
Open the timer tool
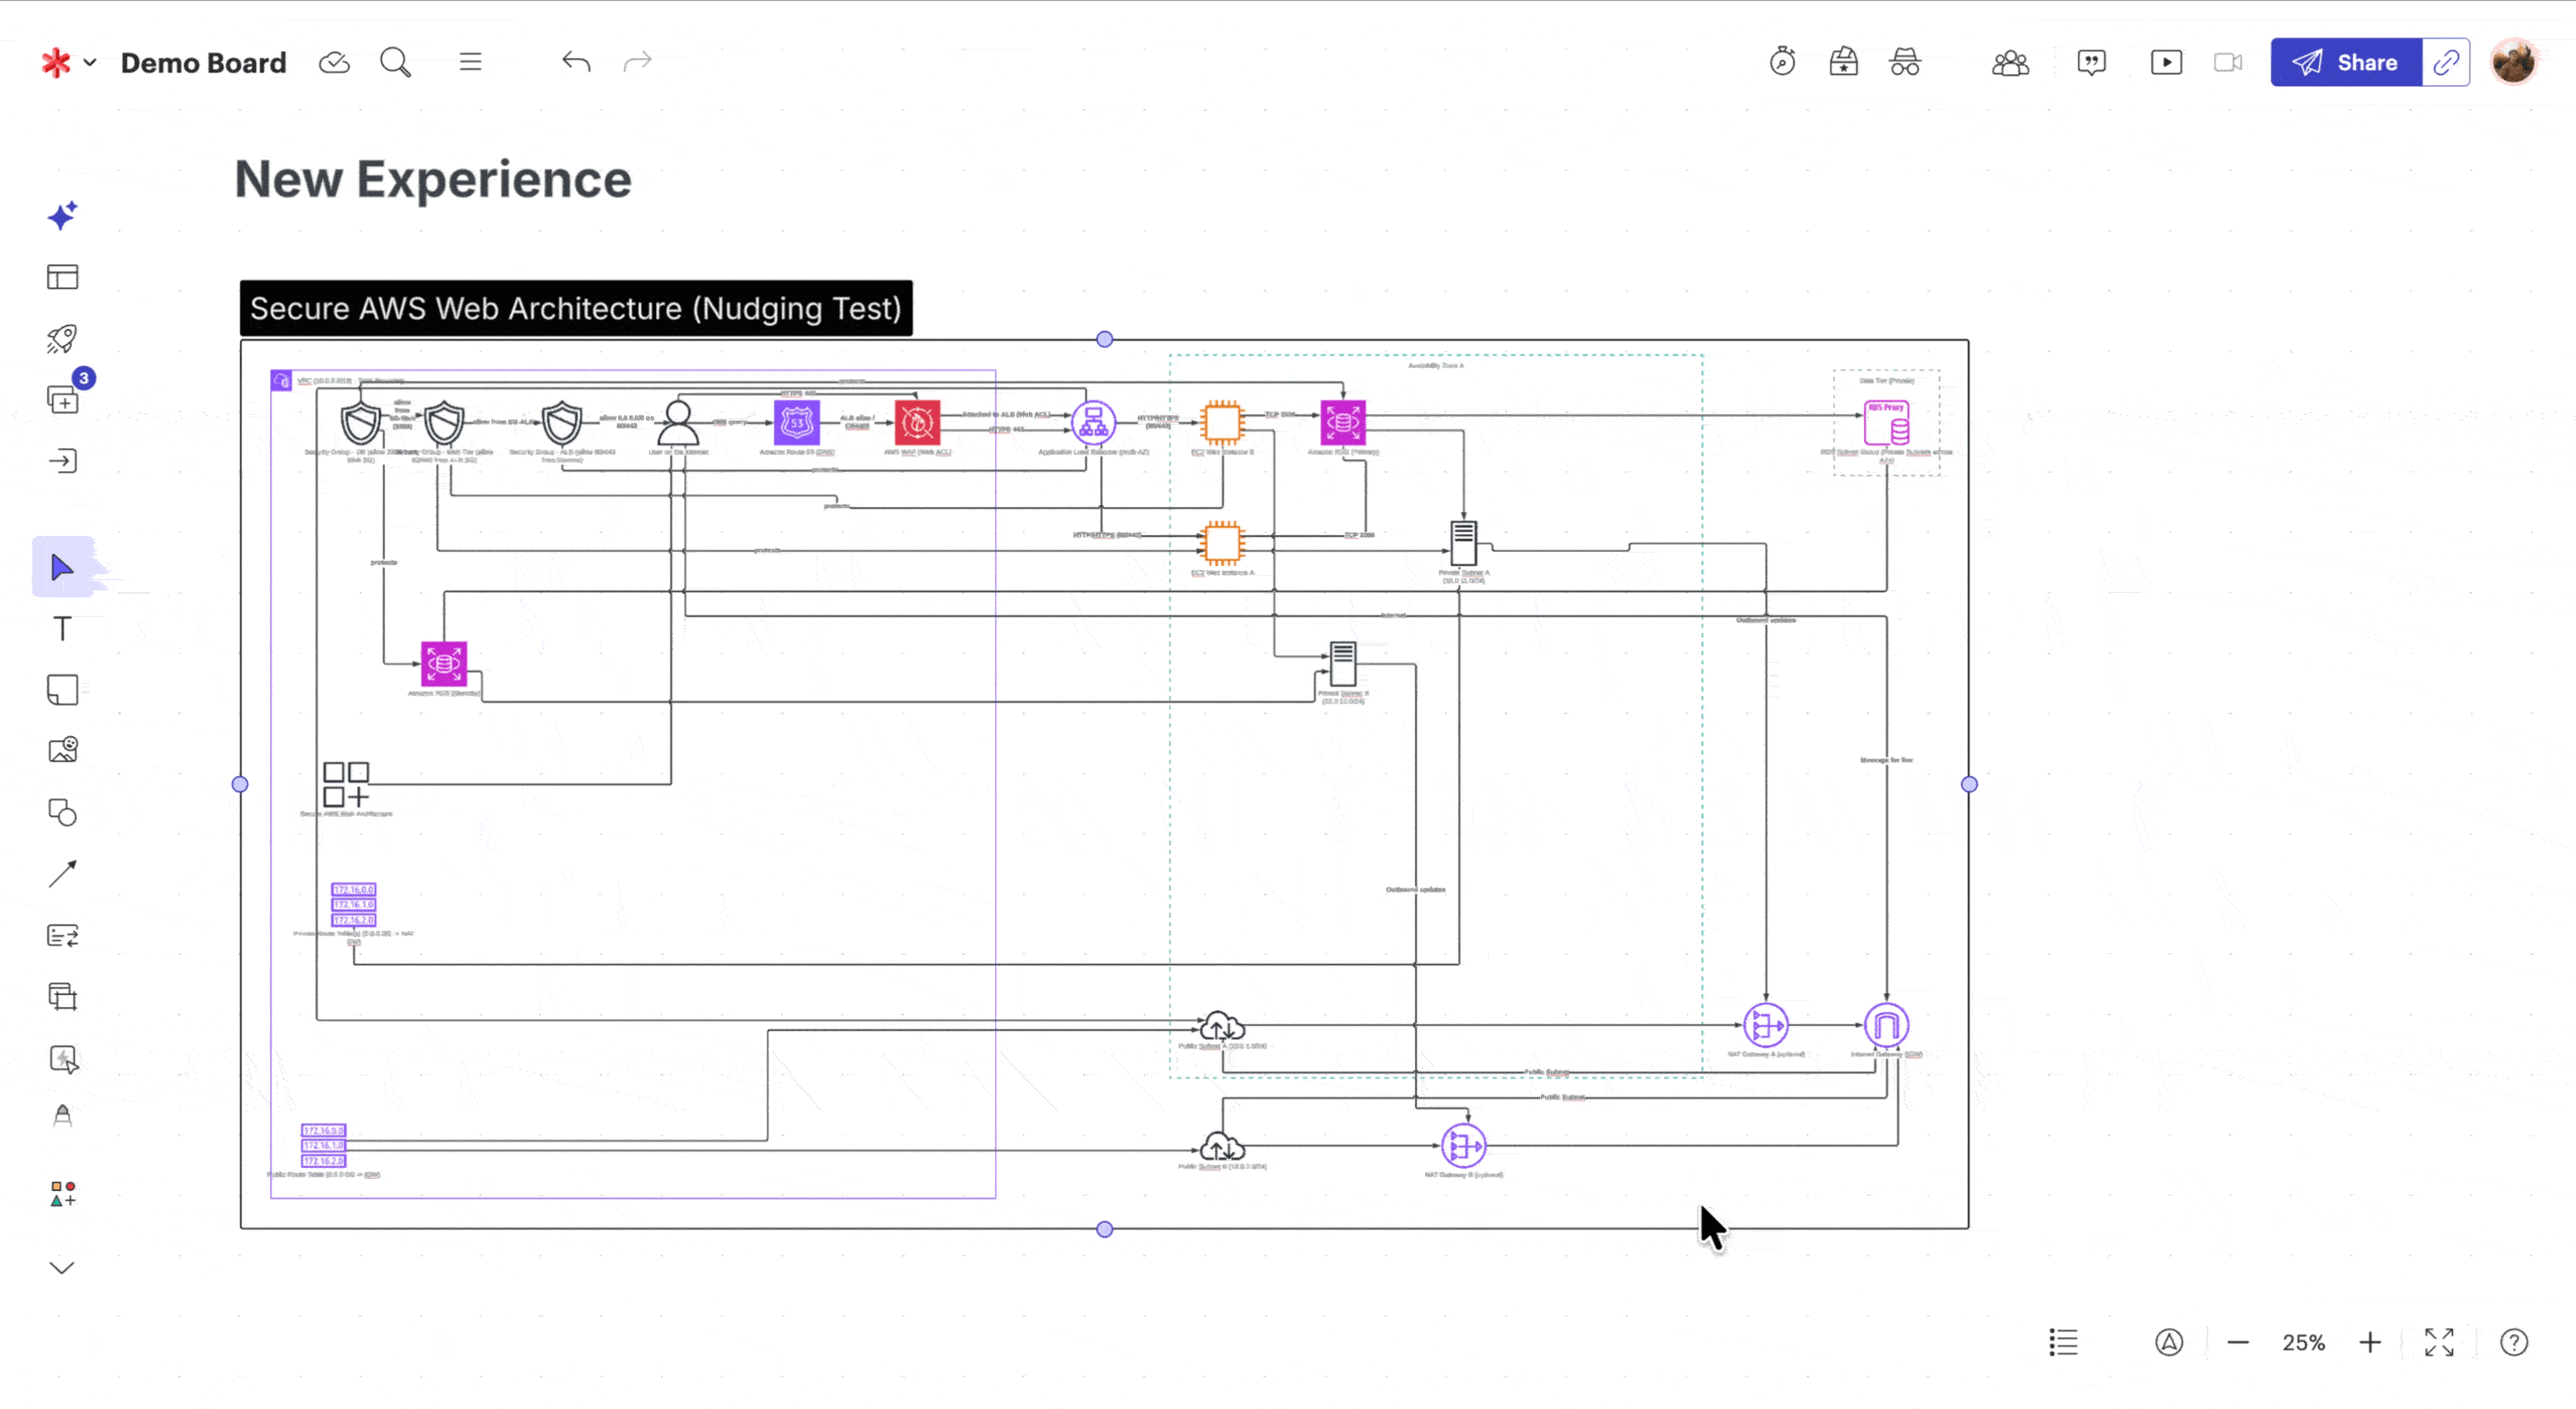1782,62
